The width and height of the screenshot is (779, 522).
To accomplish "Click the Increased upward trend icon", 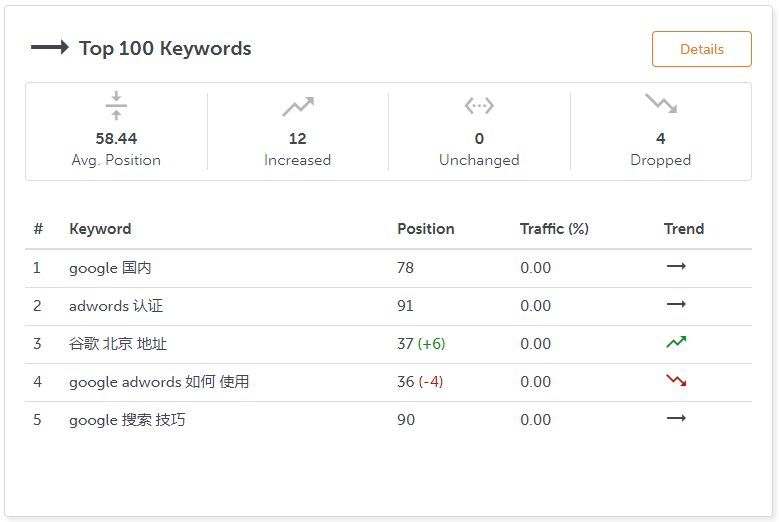I will pyautogui.click(x=298, y=106).
